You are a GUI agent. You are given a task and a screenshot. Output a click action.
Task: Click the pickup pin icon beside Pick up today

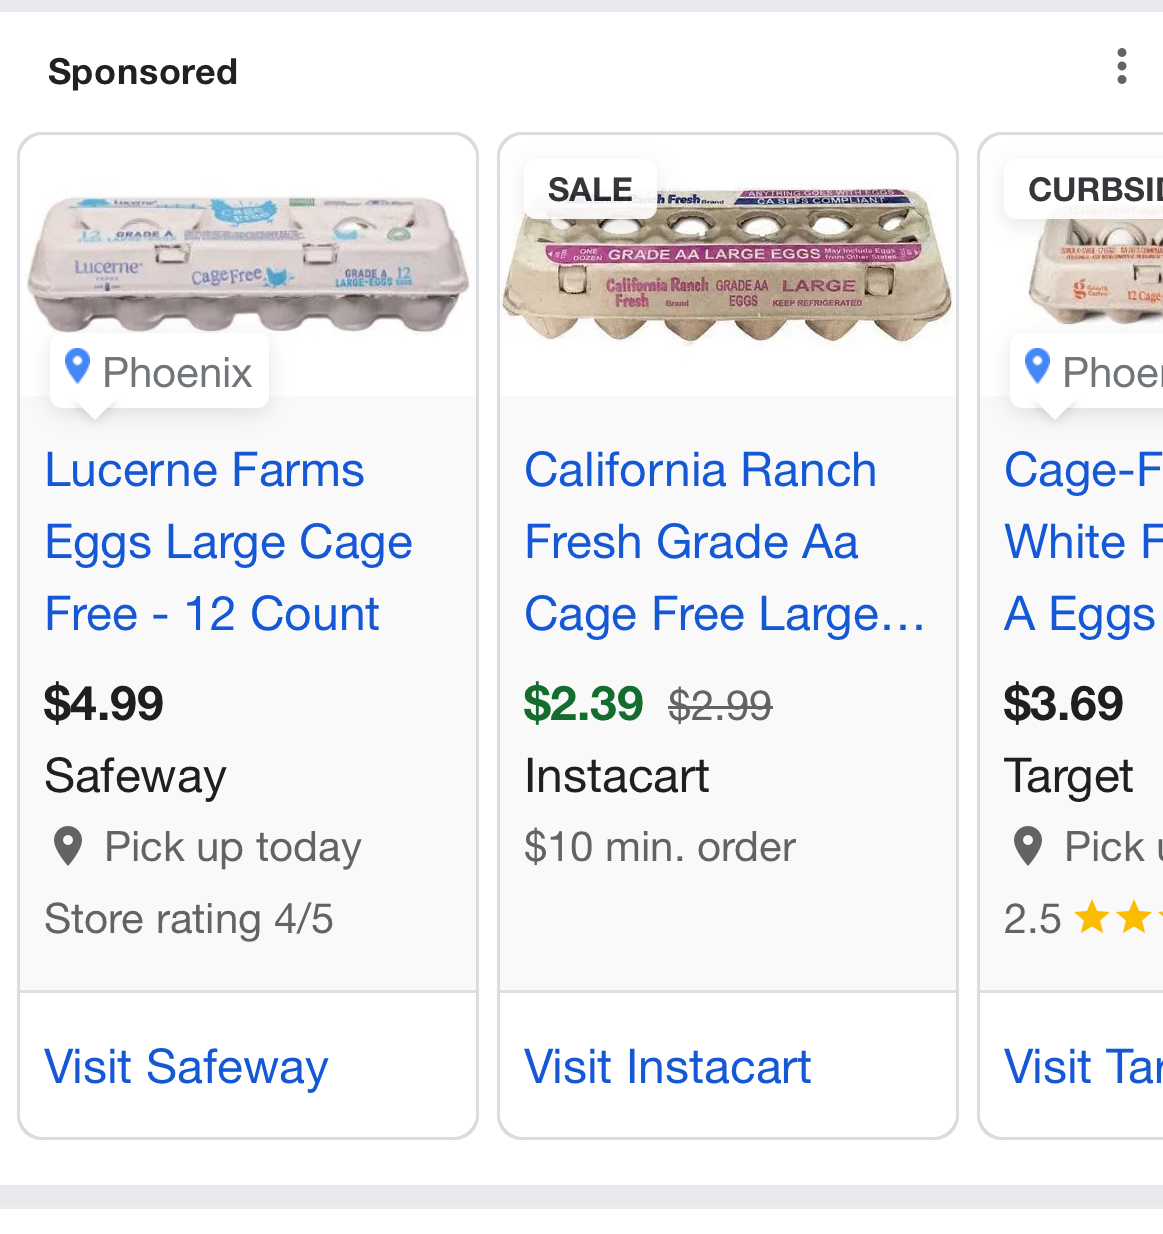(68, 847)
